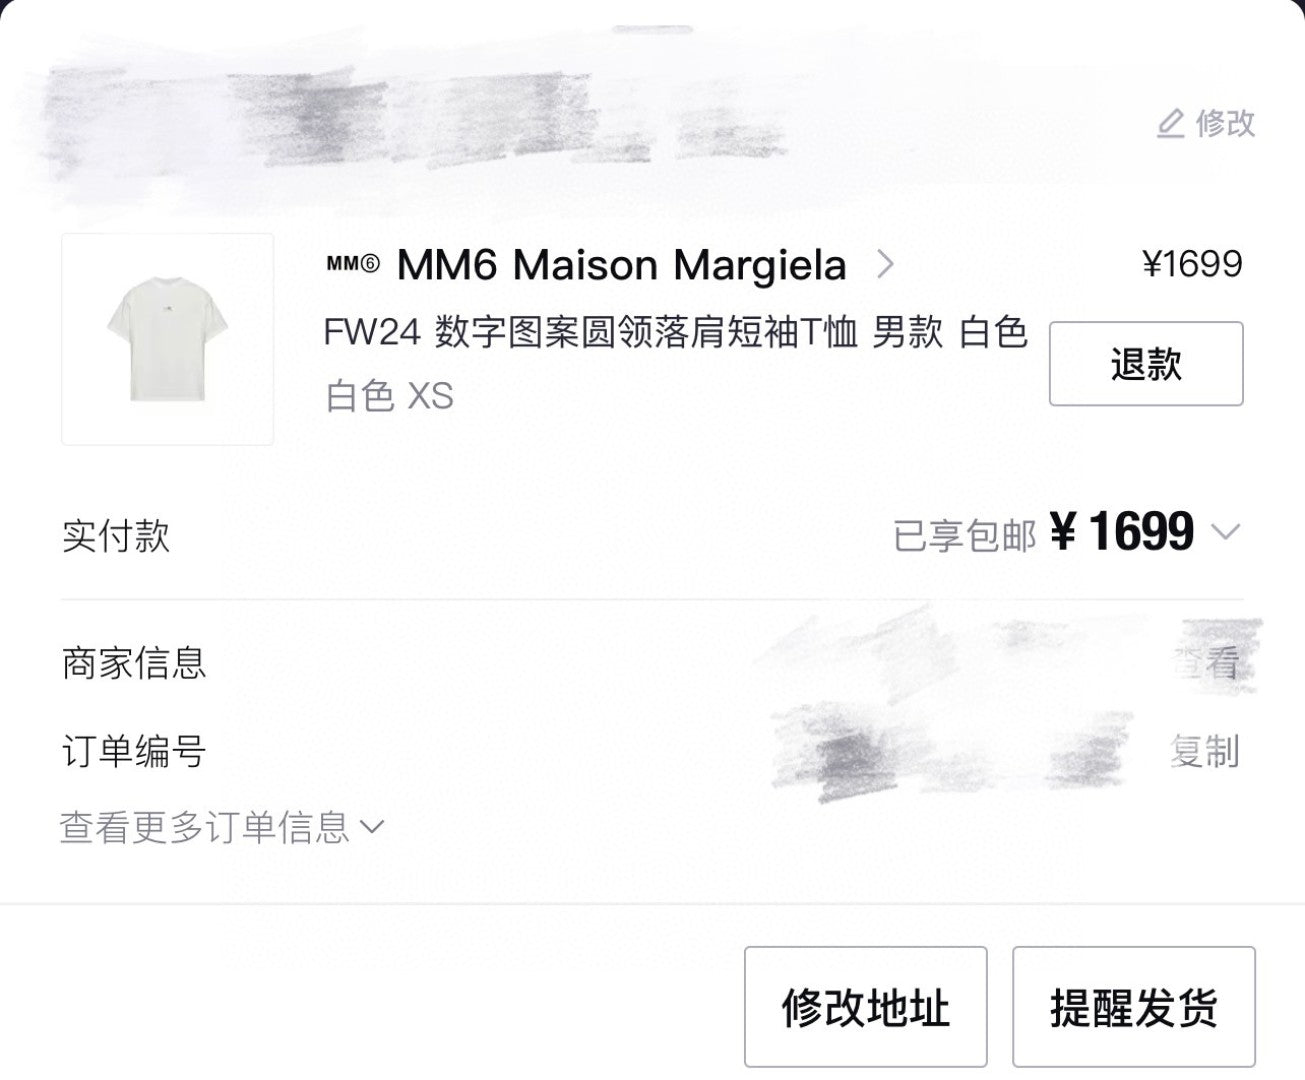Click the MM6 brand logo icon
The width and height of the screenshot is (1305, 1080).
tap(353, 264)
